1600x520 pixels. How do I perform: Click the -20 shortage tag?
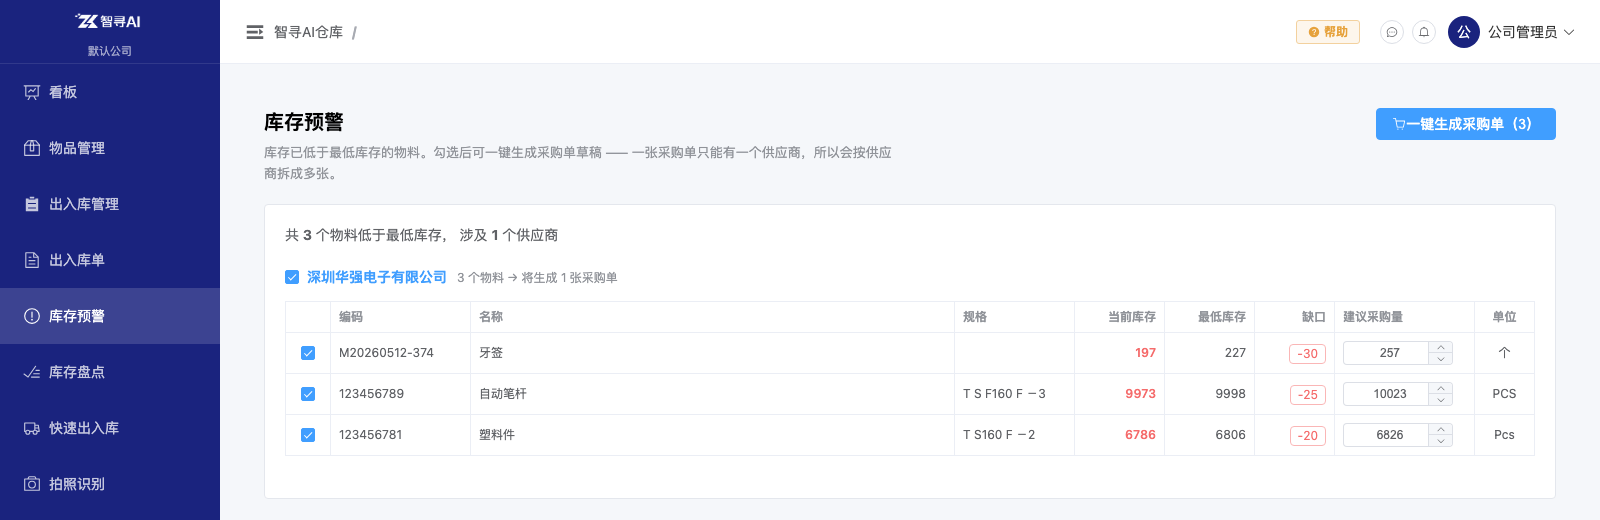(1307, 436)
